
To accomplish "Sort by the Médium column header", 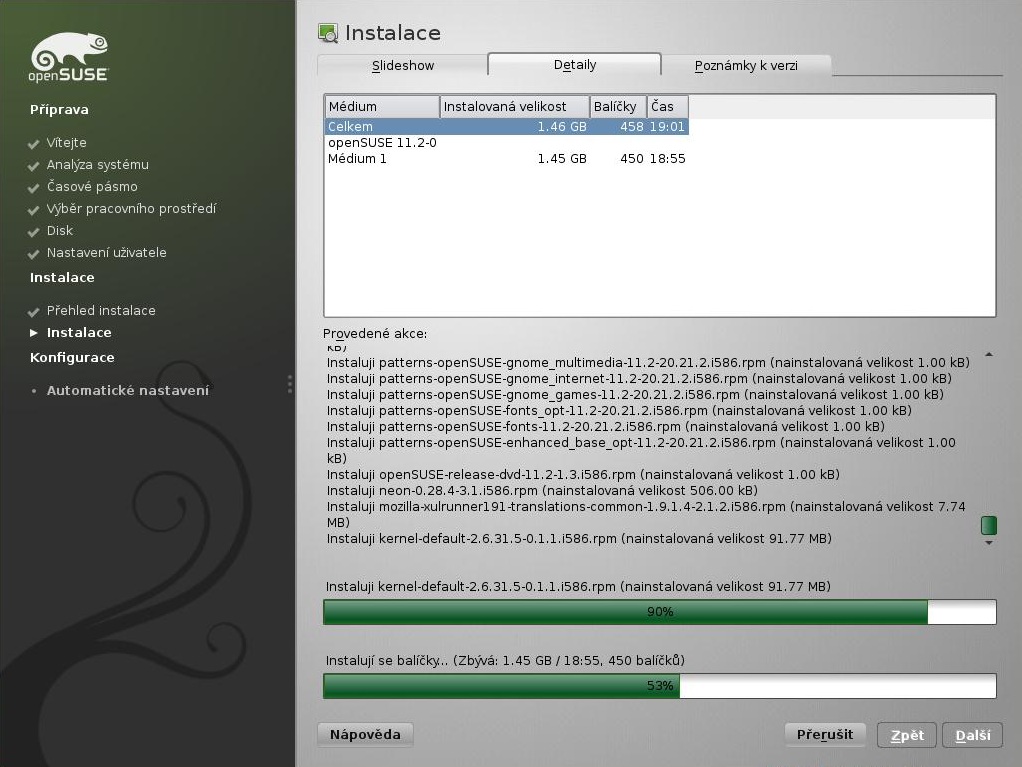I will [382, 106].
